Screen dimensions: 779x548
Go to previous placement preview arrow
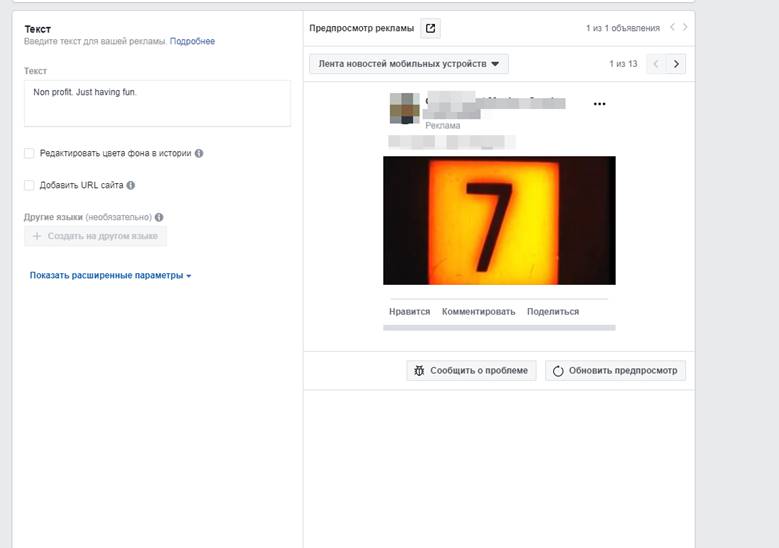(656, 64)
